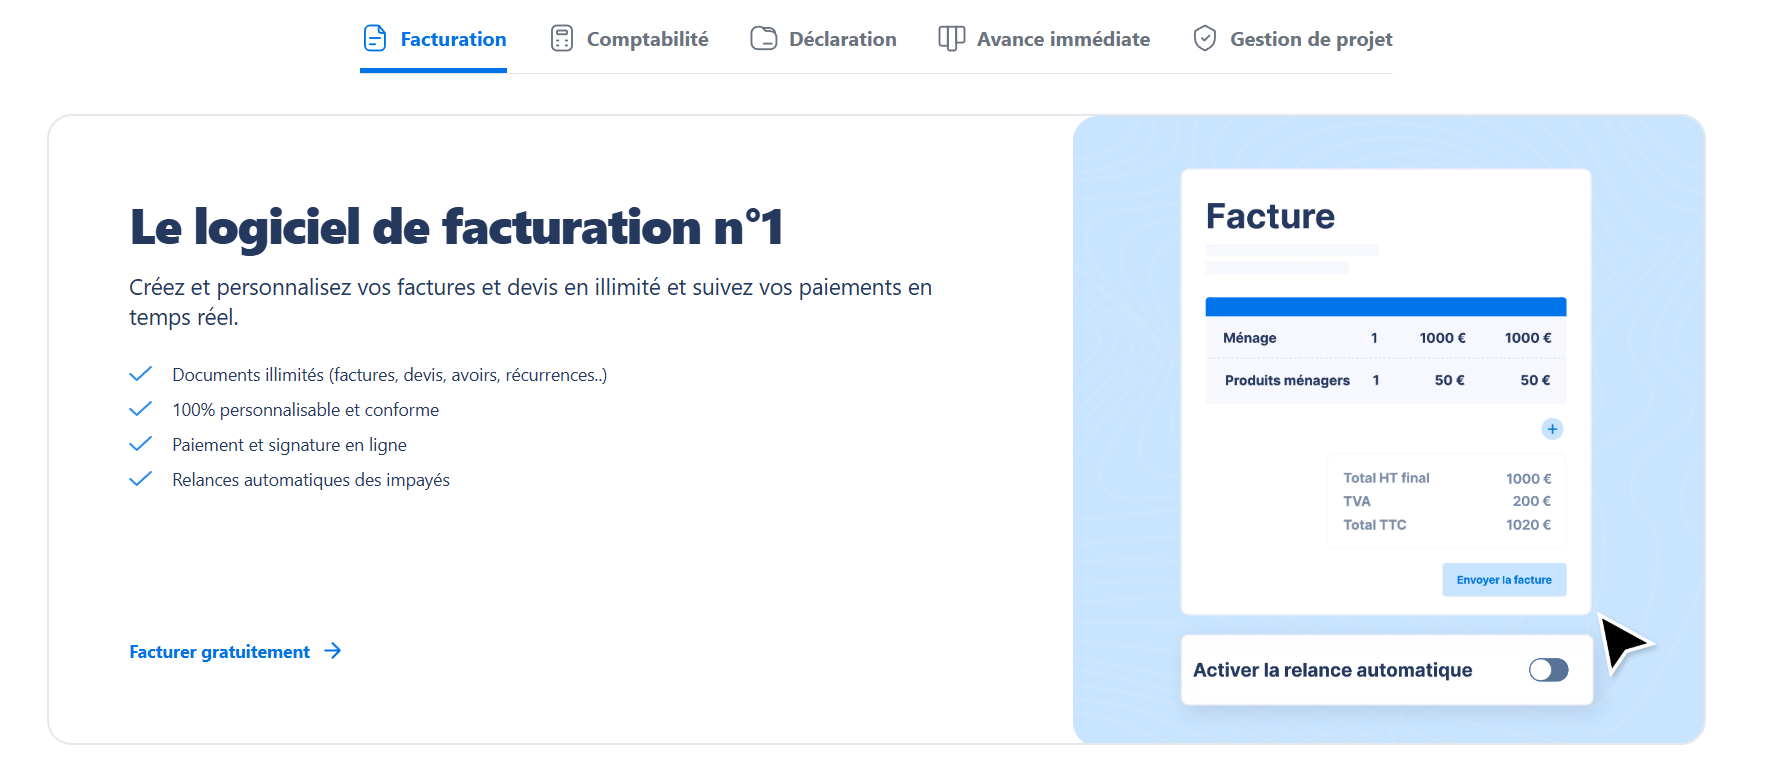The width and height of the screenshot is (1769, 779).
Task: Follow the Facturer gratuitement link
Action: coord(220,652)
